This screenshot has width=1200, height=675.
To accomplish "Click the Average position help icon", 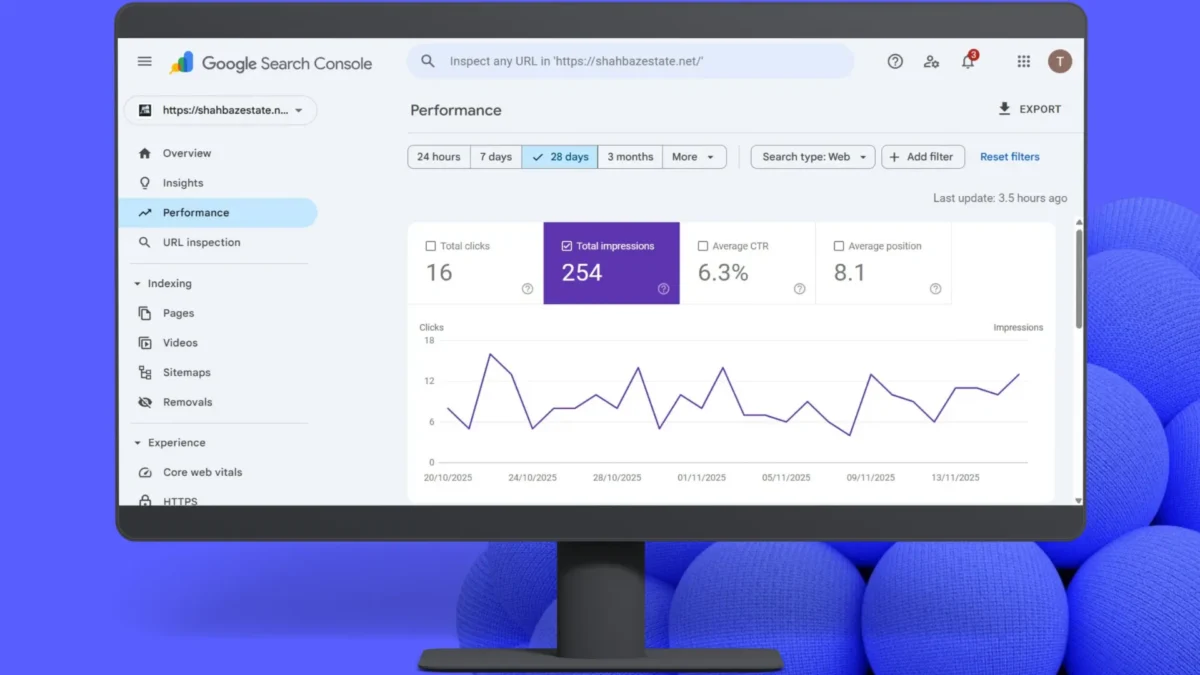I will pos(935,289).
